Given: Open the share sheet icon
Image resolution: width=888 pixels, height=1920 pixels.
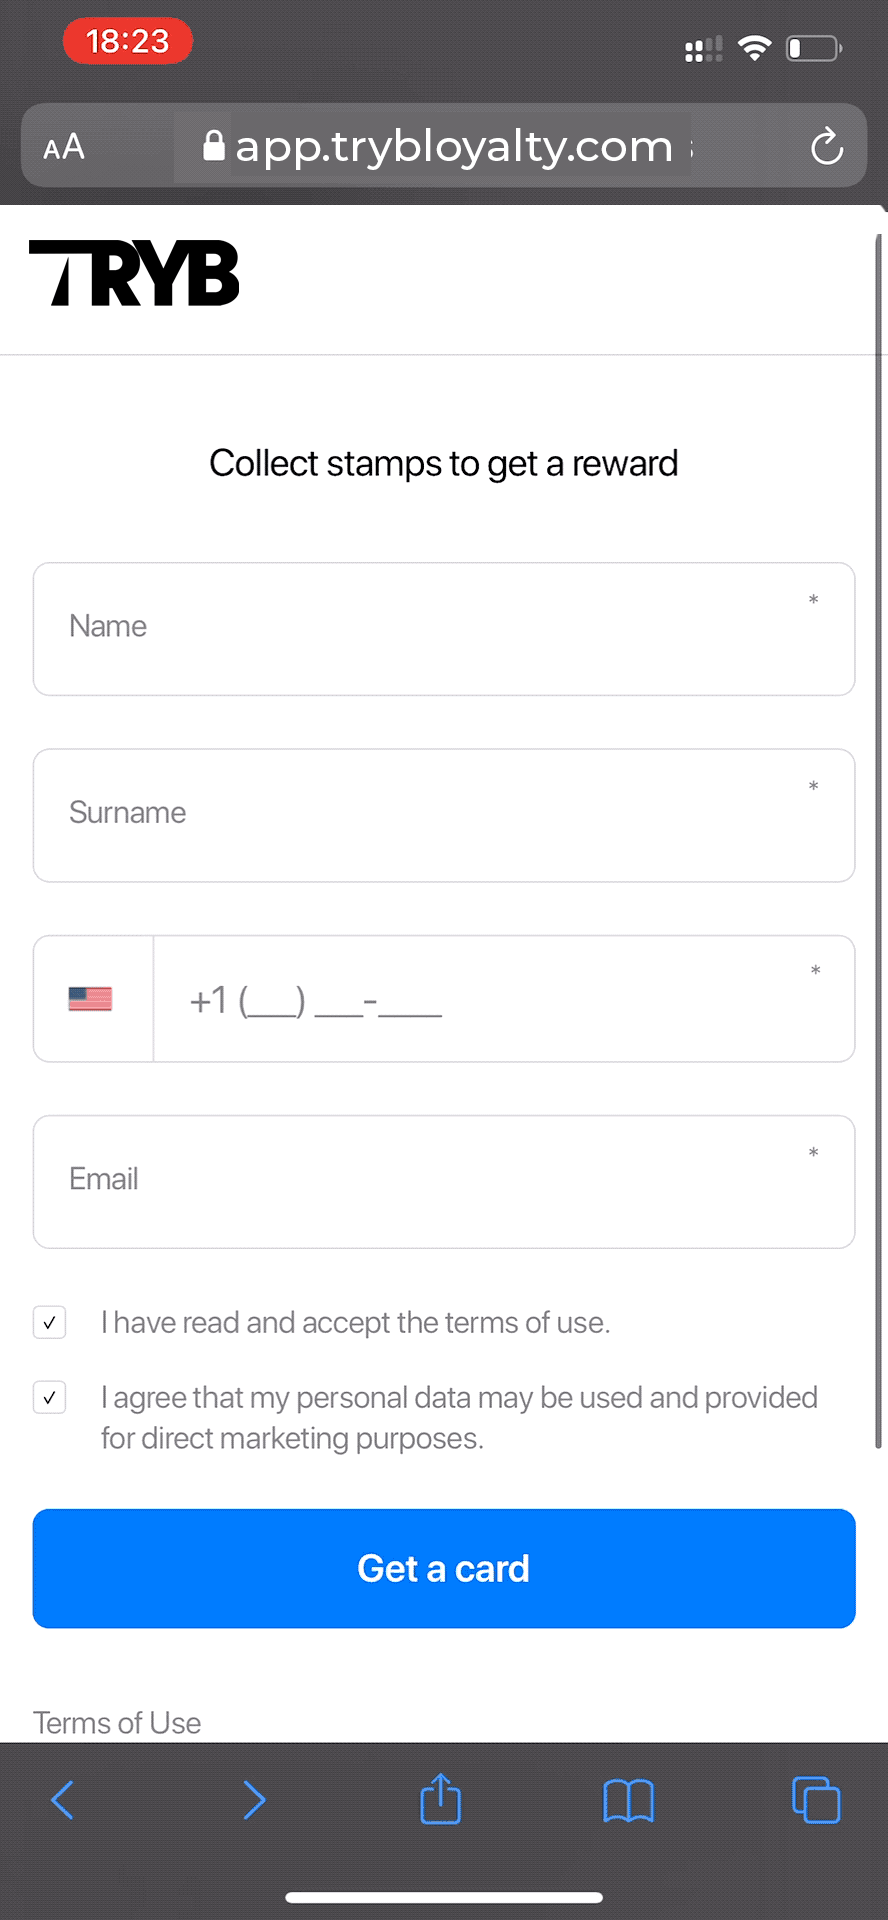Looking at the screenshot, I should pos(440,1799).
